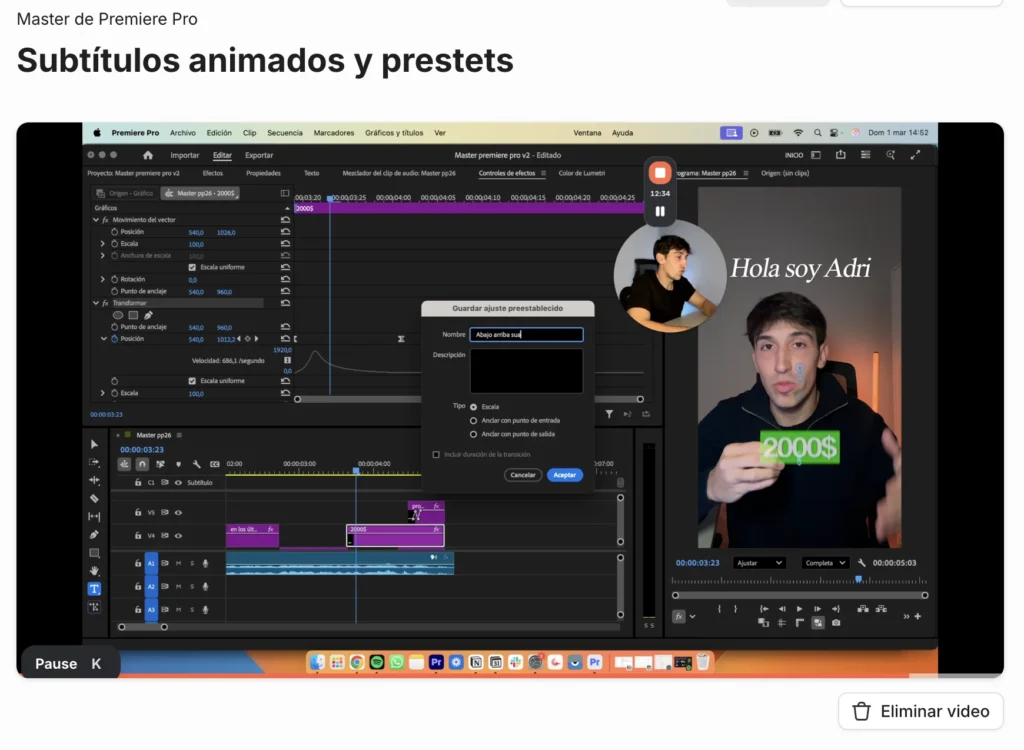Select the 'Anclar con punto de entrada' option
This screenshot has width=1024, height=750.
click(x=474, y=420)
